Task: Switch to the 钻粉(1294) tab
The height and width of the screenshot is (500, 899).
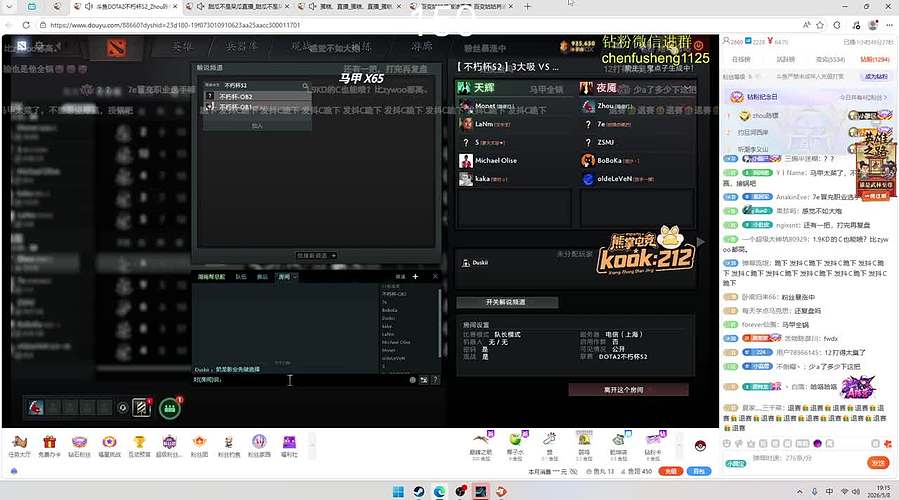Action: click(874, 60)
